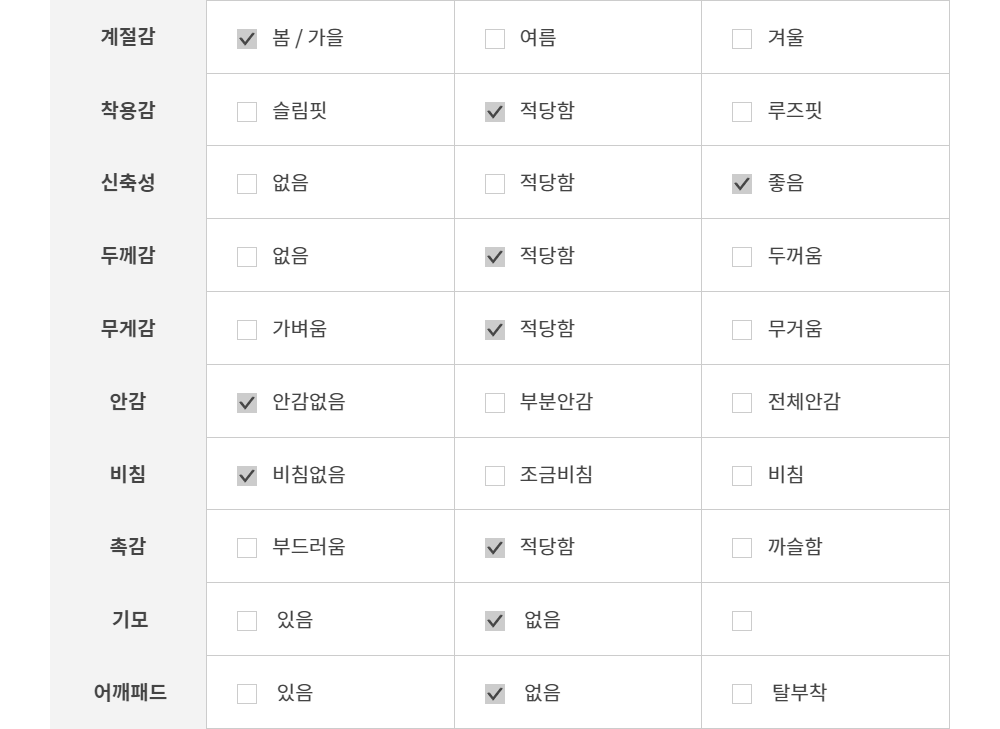Viewport: 1000px width, 729px height.
Task: Select the 가벼움 weight checkbox
Action: (x=247, y=330)
